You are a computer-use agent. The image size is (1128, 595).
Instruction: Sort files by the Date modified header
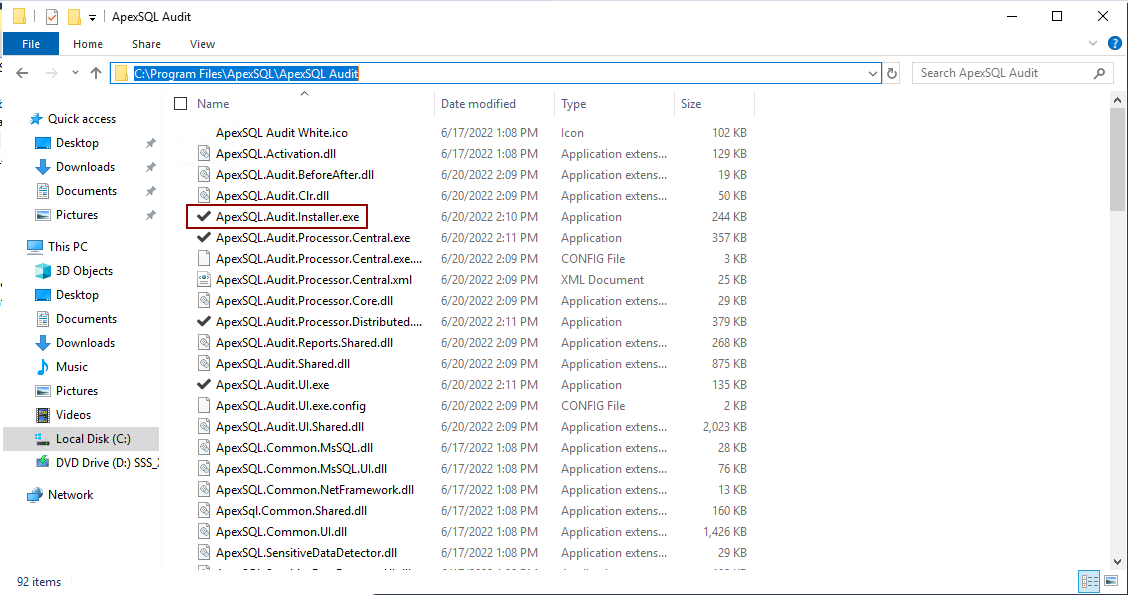(478, 104)
